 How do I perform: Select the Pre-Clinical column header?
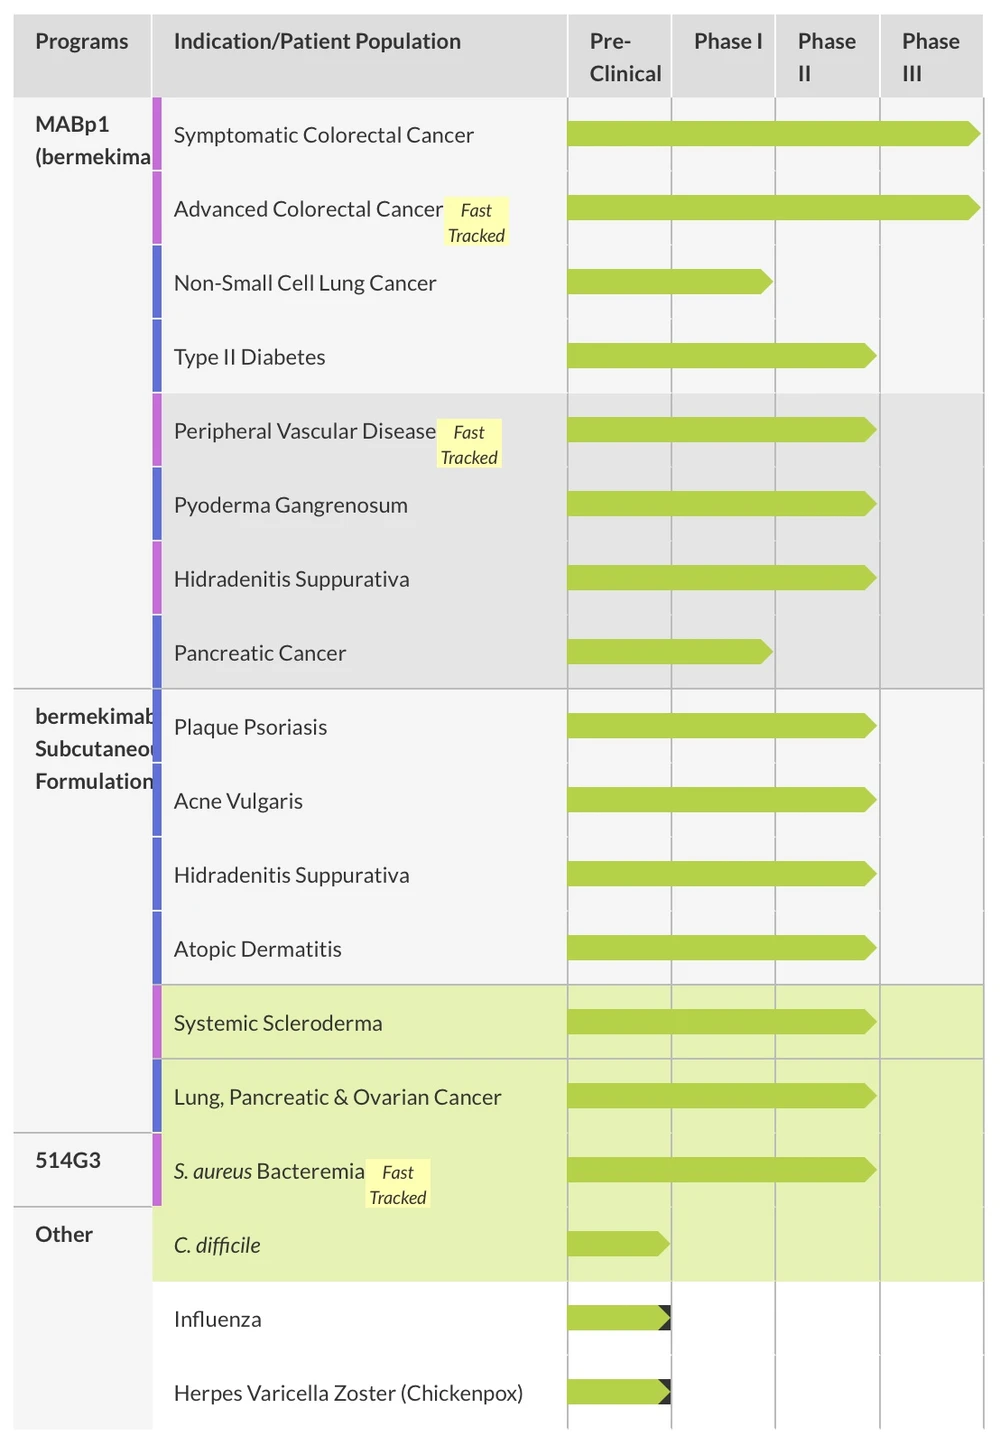[x=624, y=57]
